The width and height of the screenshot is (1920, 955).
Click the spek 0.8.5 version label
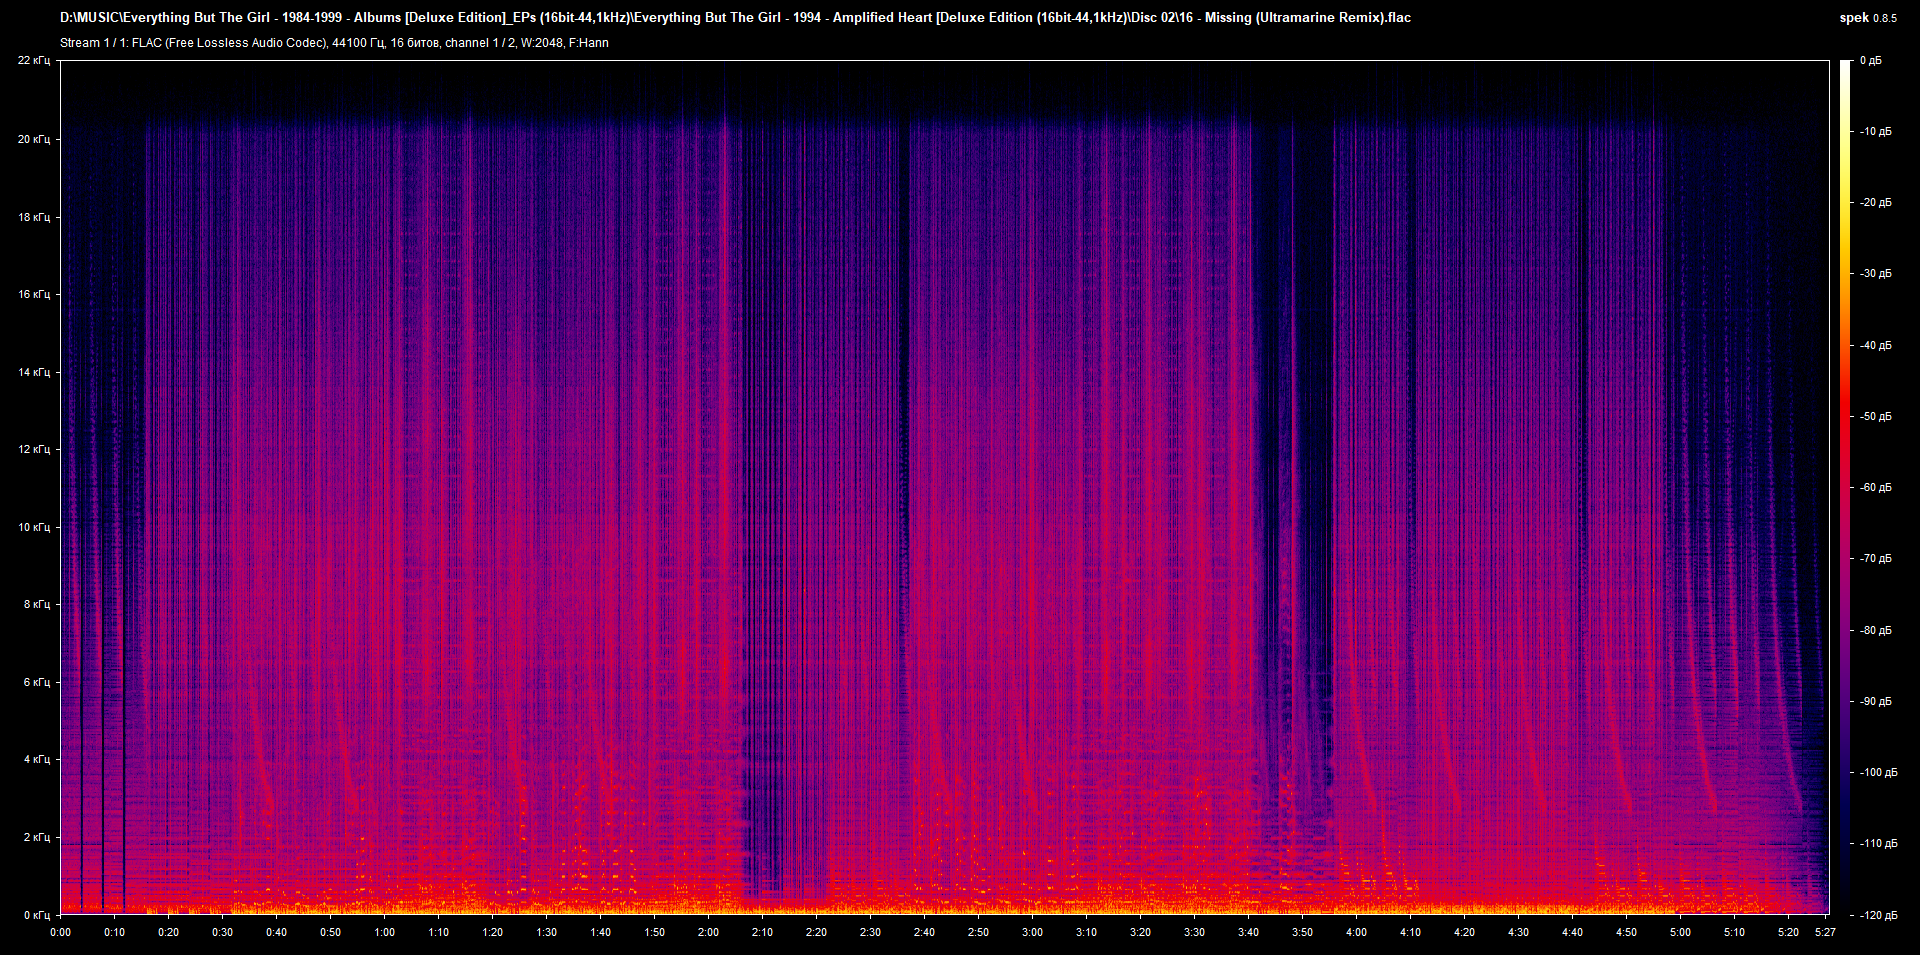1867,18
